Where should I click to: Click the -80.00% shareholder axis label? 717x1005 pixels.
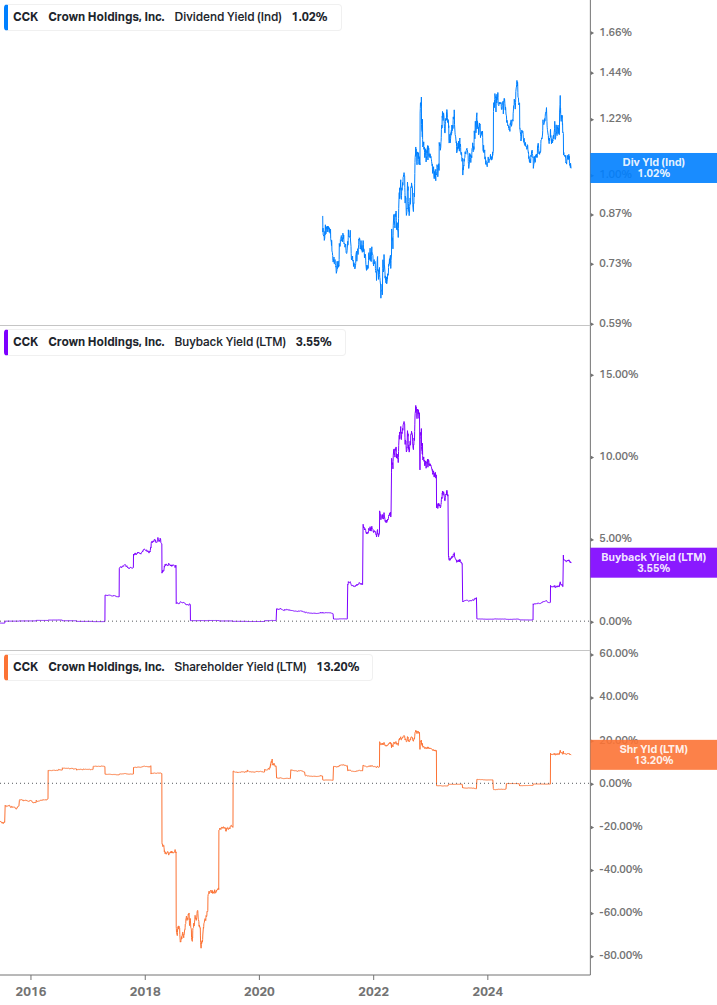click(620, 956)
